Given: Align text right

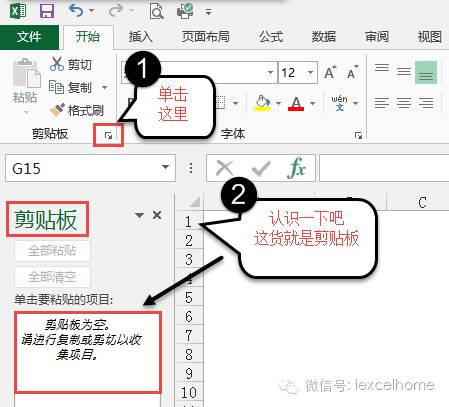Looking at the screenshot, I should click(426, 103).
